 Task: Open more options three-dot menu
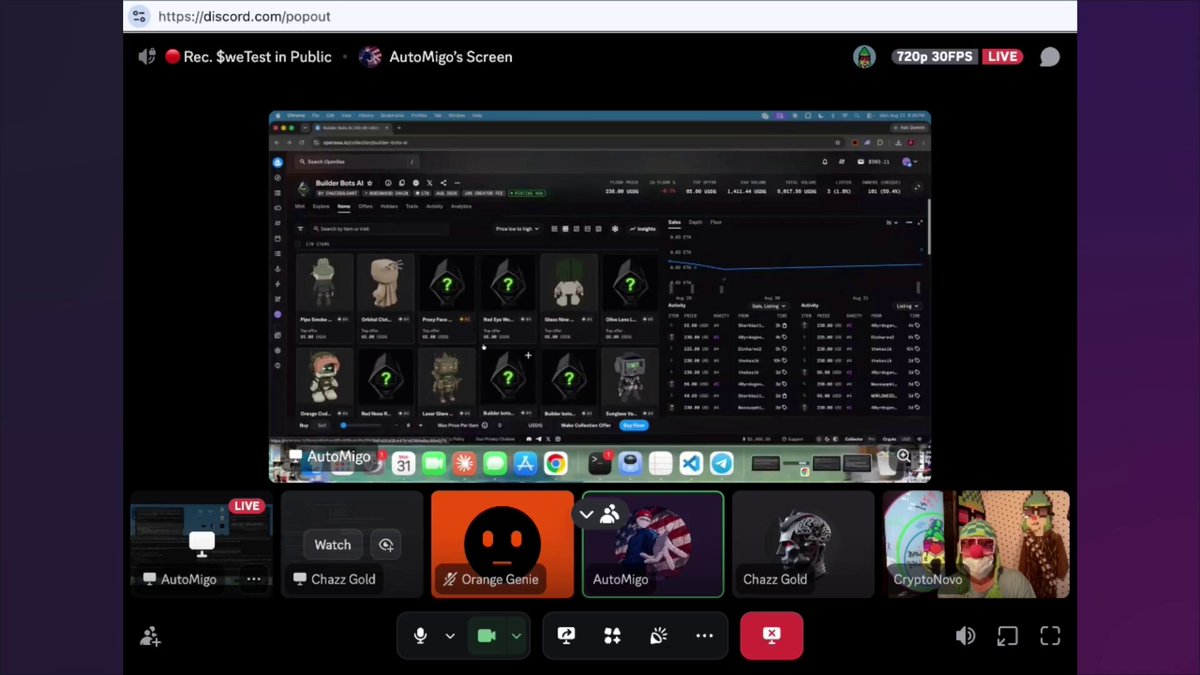(704, 636)
